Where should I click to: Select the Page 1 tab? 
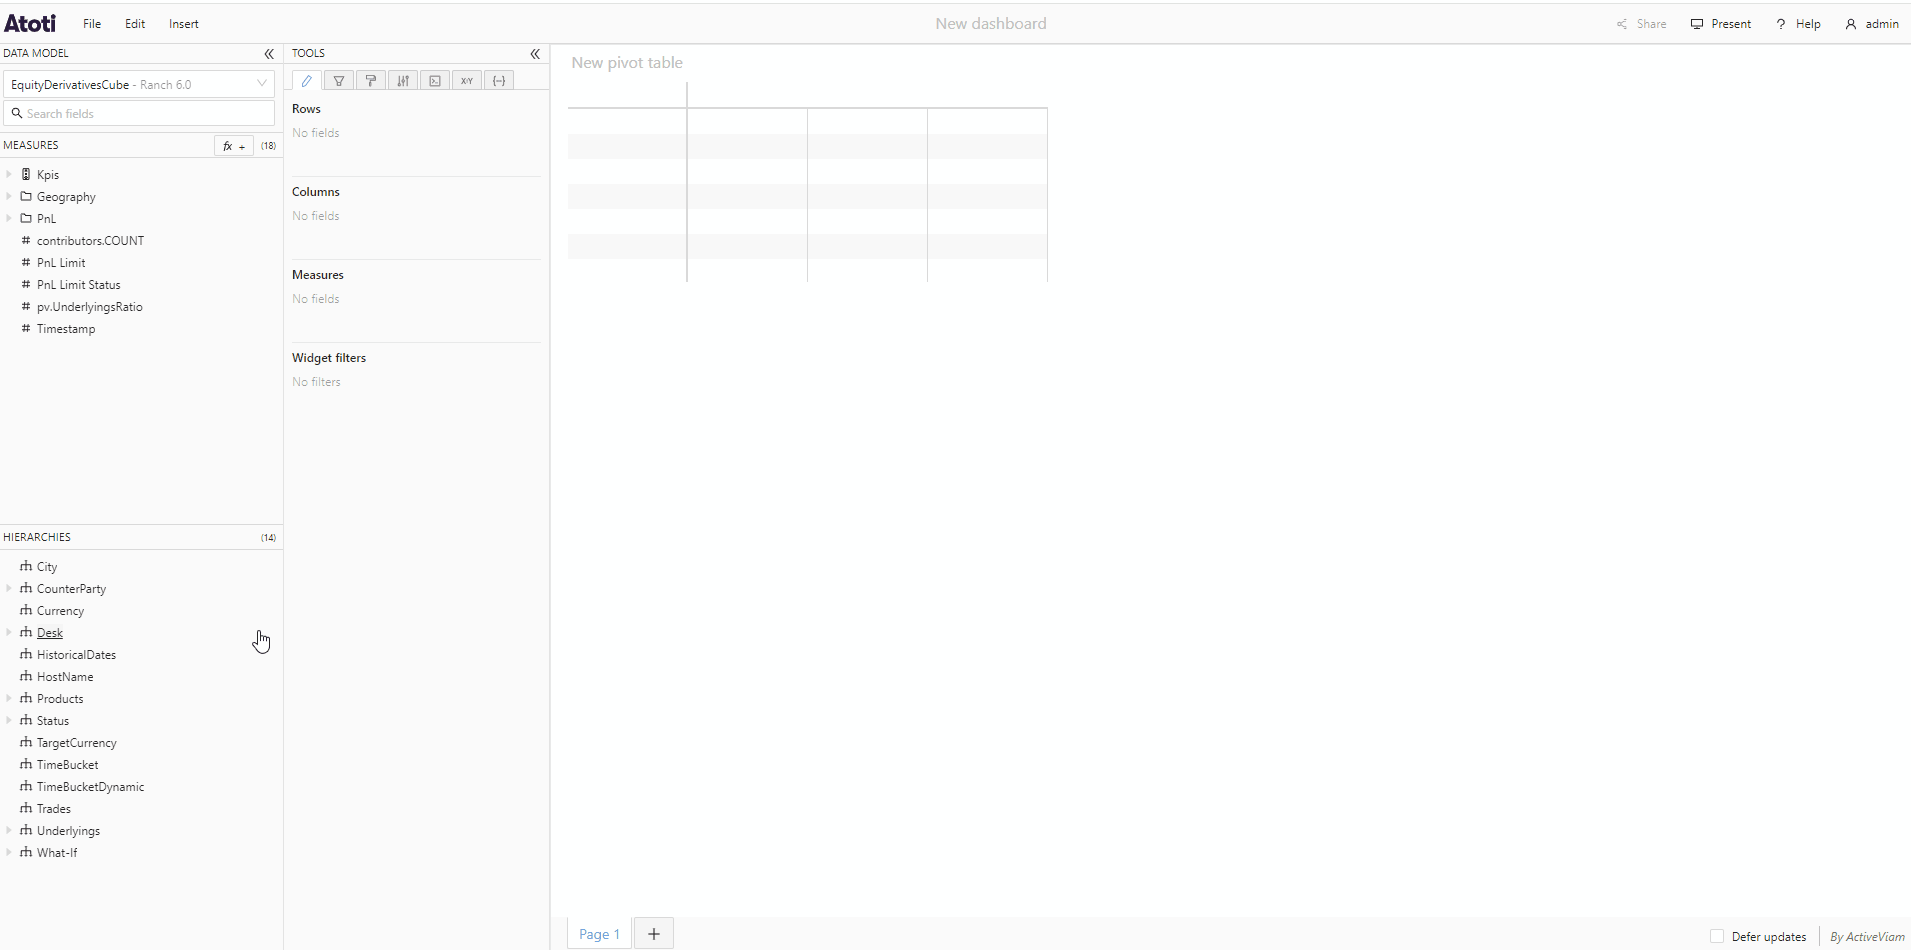coord(599,934)
